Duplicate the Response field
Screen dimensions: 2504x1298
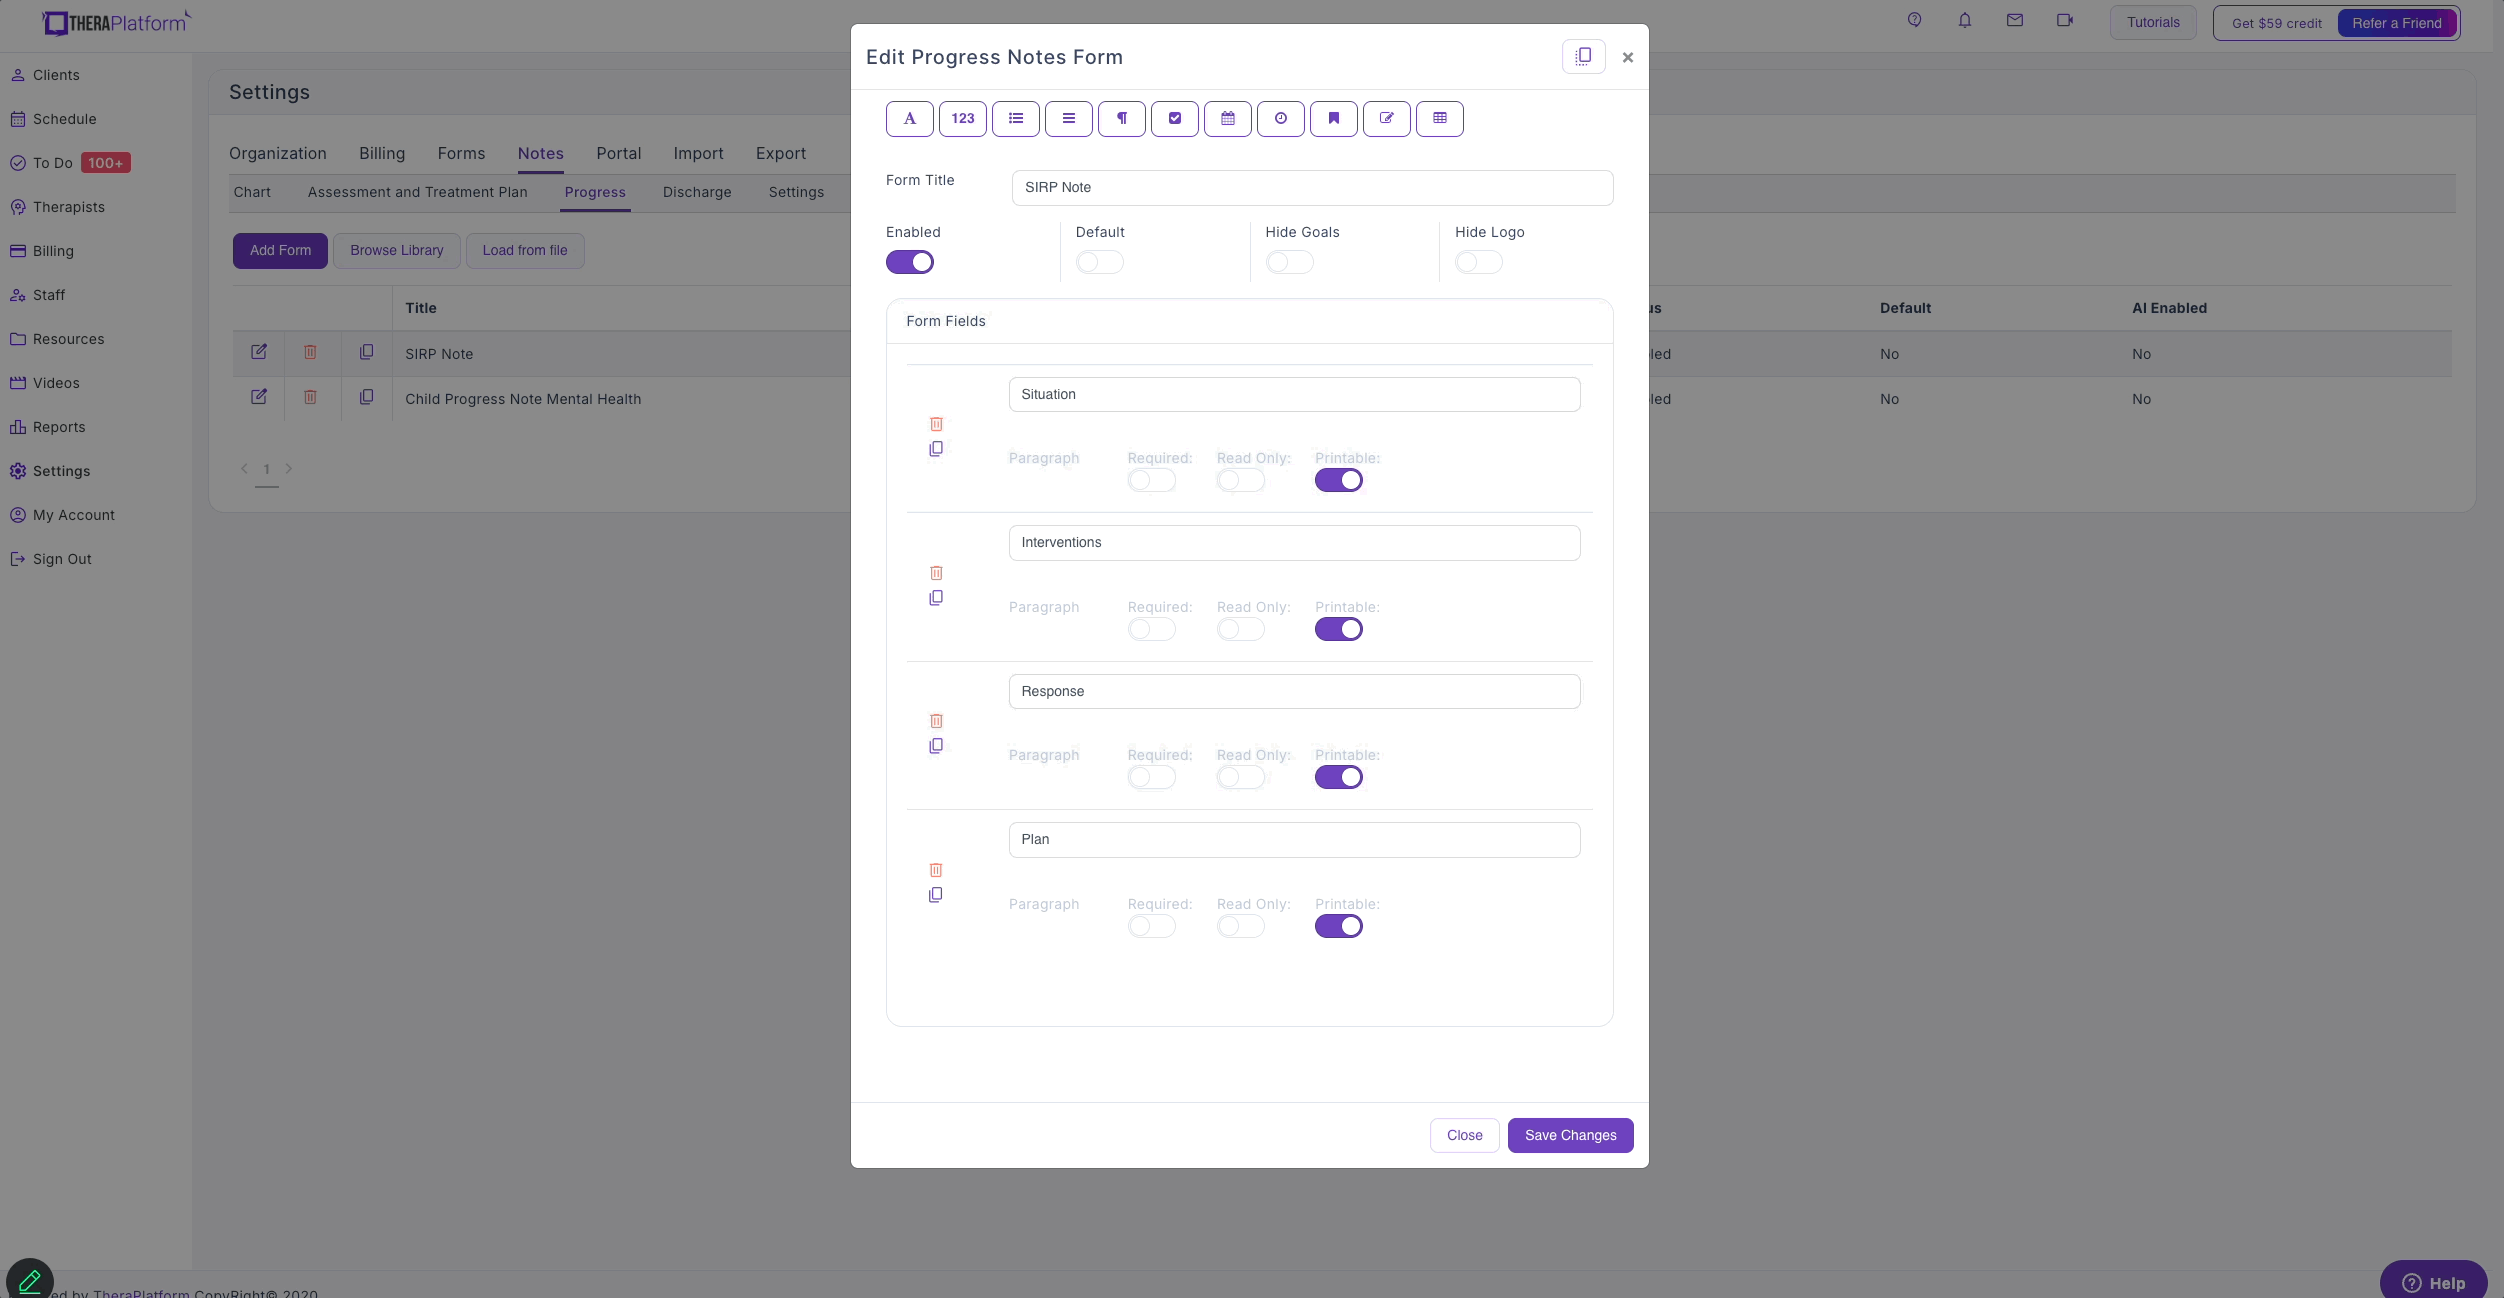[936, 746]
